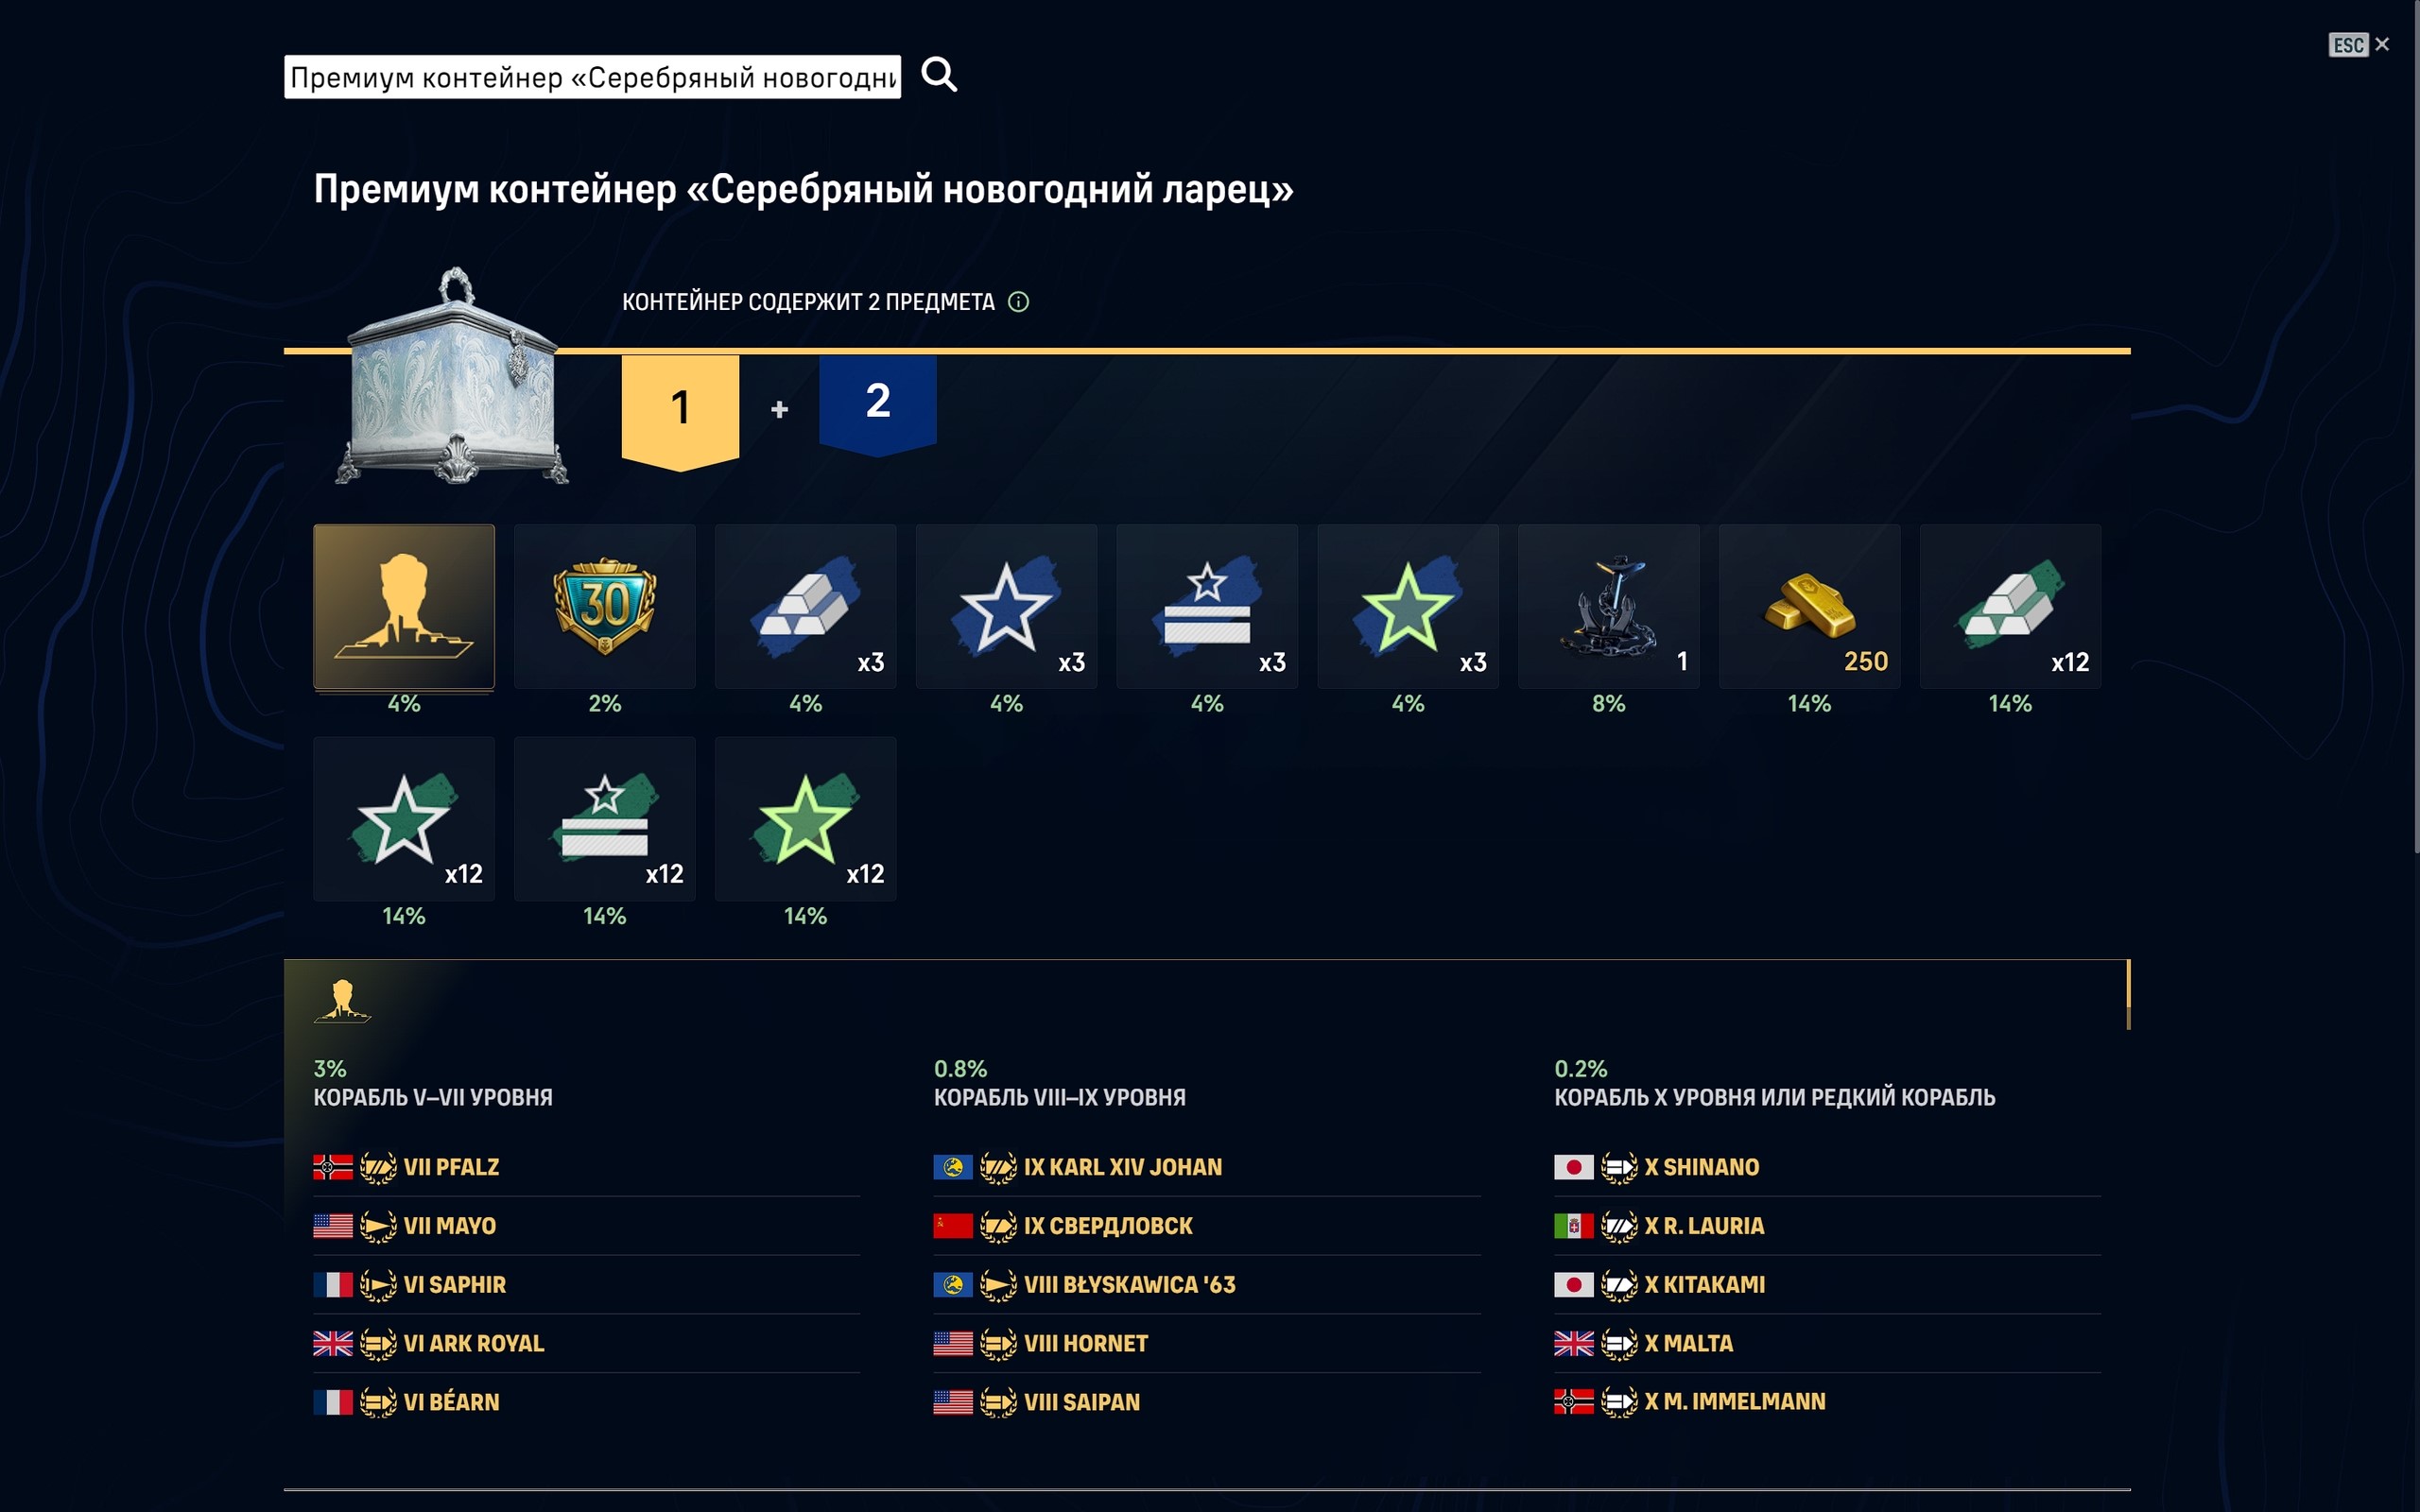Close the window with the ESC button
The height and width of the screenshot is (1512, 2420).
[x=2358, y=45]
